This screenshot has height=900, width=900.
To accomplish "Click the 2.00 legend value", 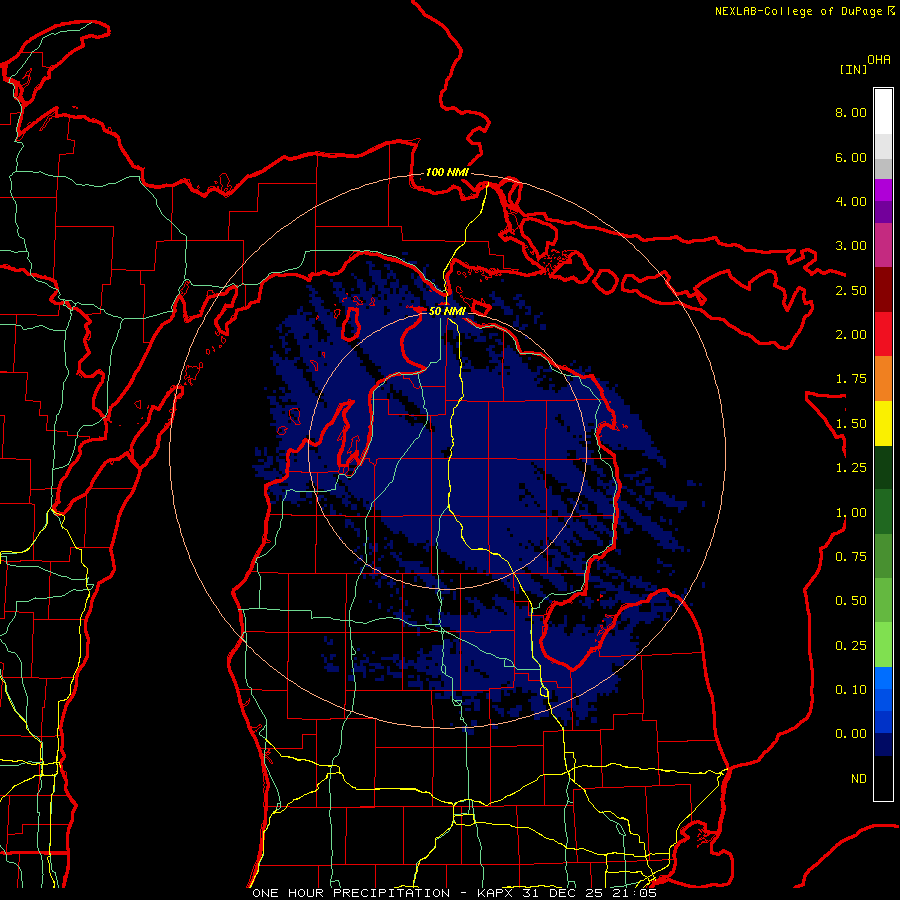I will (x=851, y=335).
